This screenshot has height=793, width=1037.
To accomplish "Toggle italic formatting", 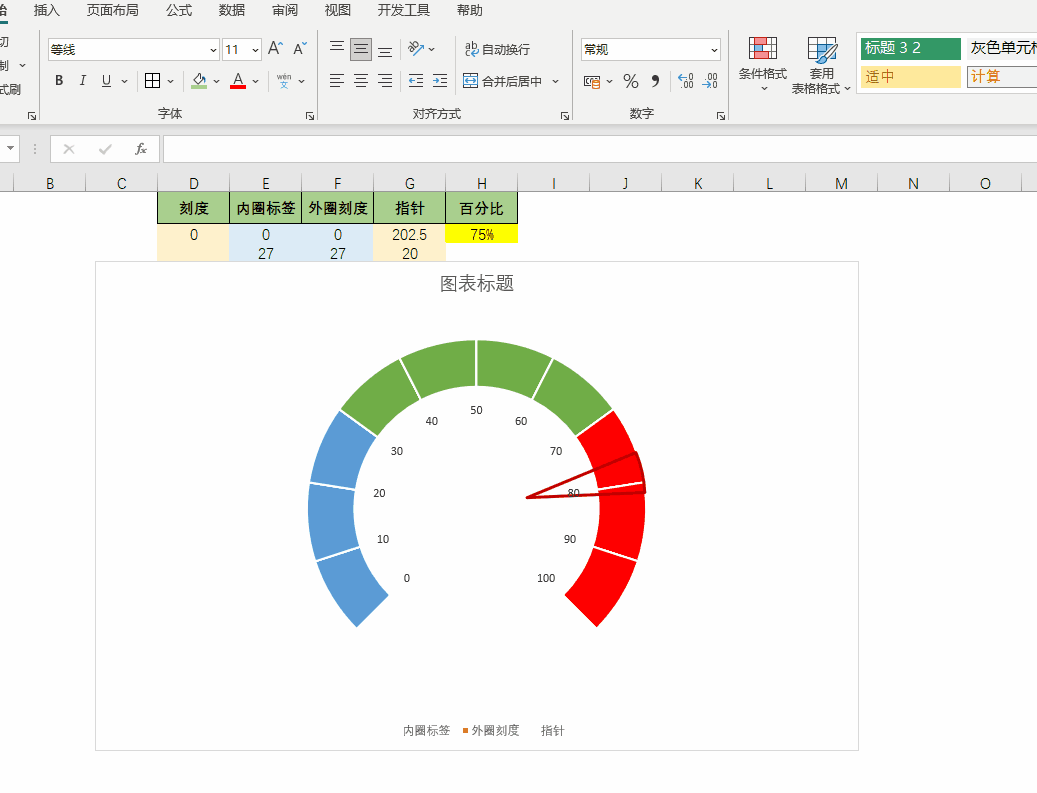I will (83, 81).
